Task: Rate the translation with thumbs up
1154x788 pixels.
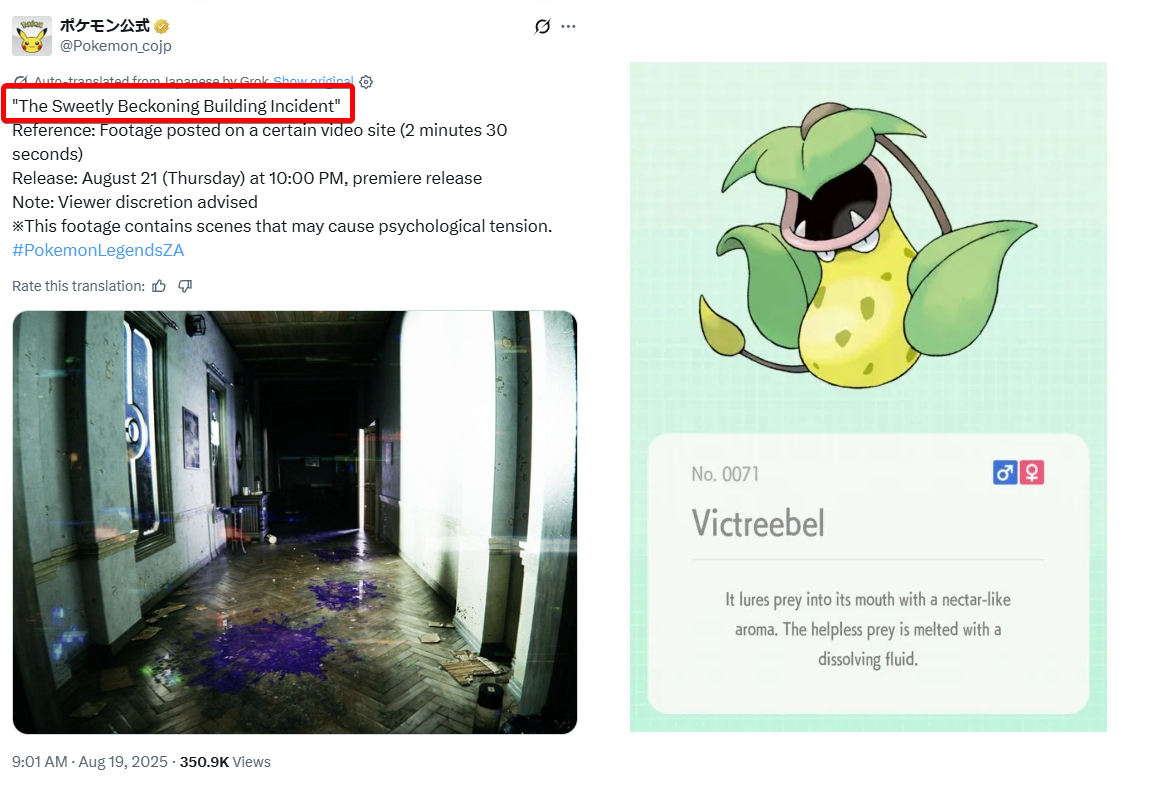Action: tap(159, 286)
